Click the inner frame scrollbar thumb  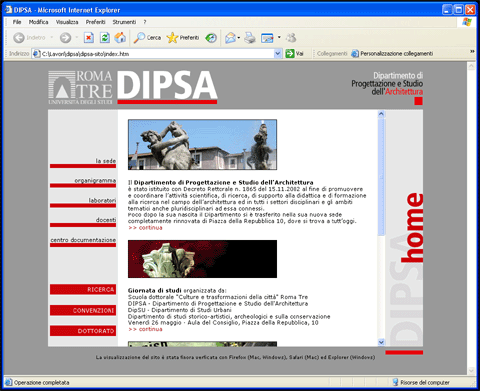pos(381,177)
